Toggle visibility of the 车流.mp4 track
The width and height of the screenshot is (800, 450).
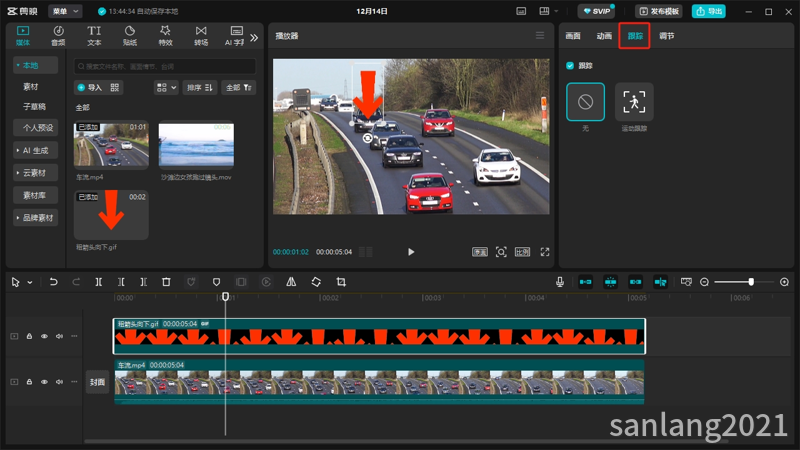tap(44, 382)
